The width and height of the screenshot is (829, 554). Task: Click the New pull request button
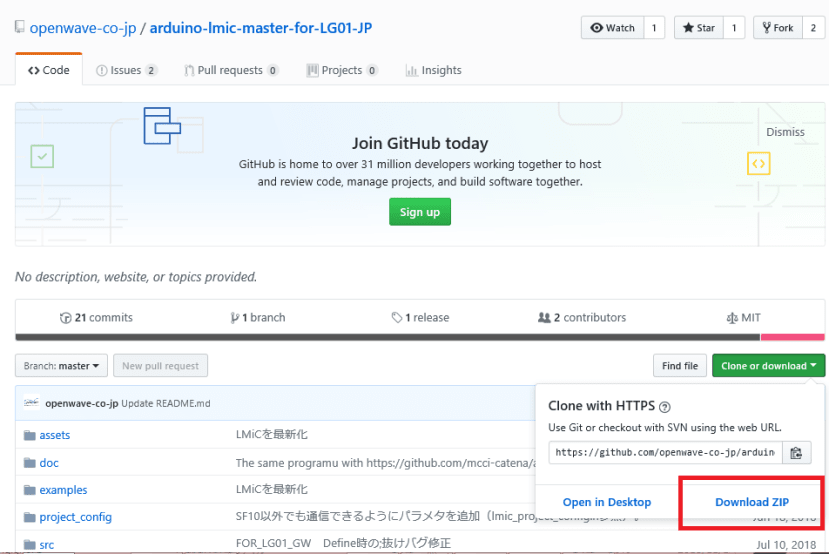[161, 366]
